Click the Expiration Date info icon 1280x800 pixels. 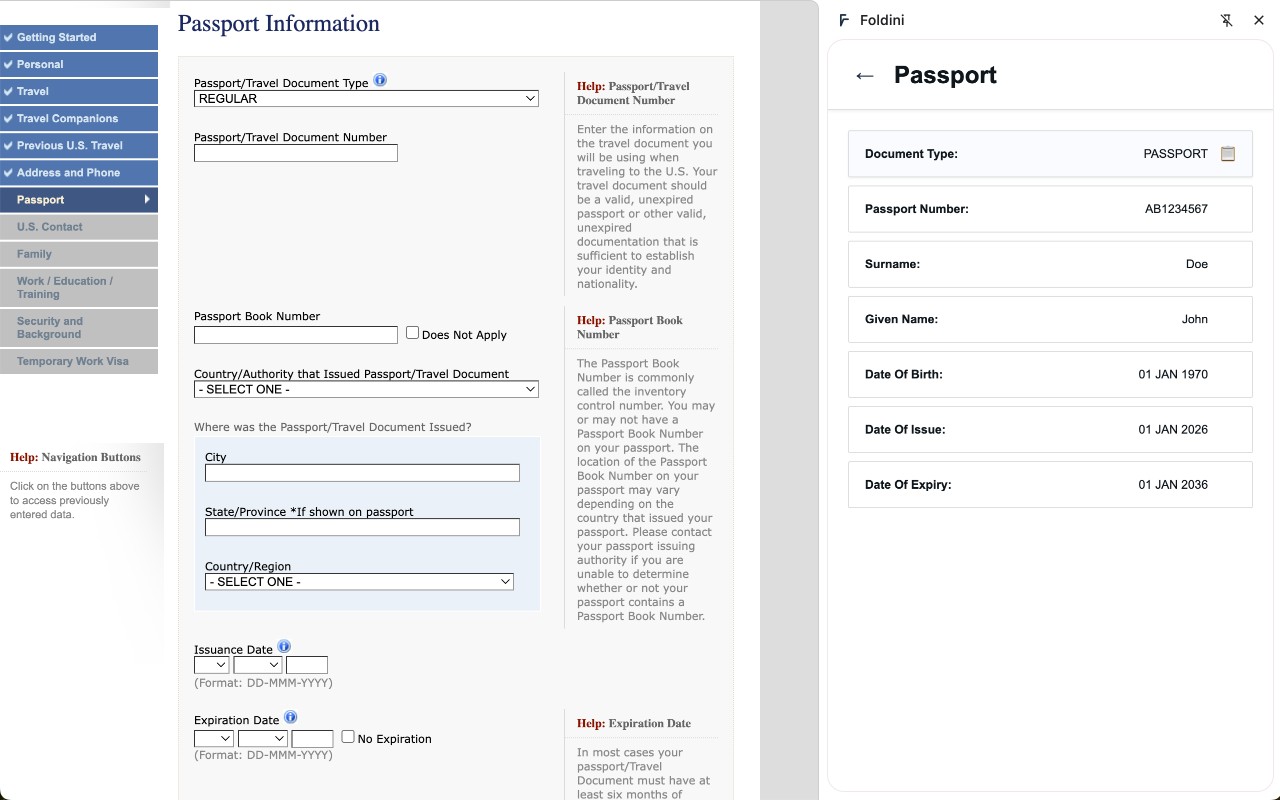coord(290,716)
